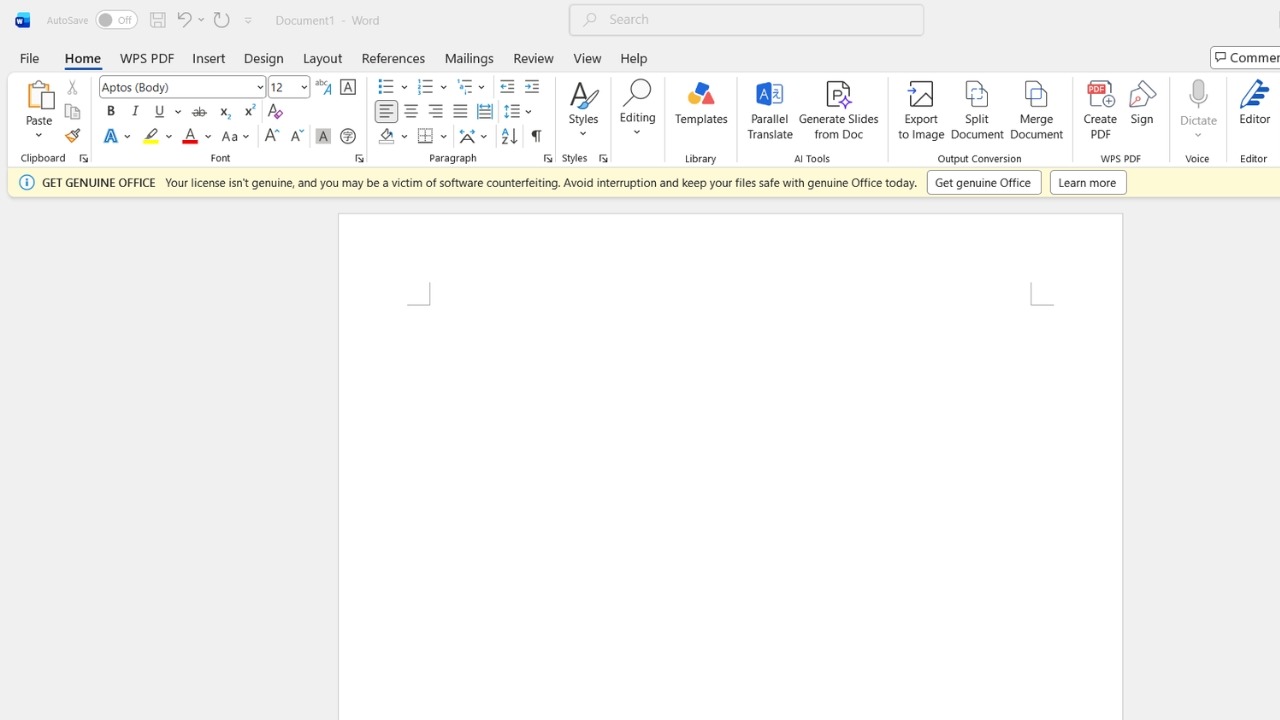Screen dimensions: 1280x720
Task: Justify paragraph text
Action: pos(460,112)
